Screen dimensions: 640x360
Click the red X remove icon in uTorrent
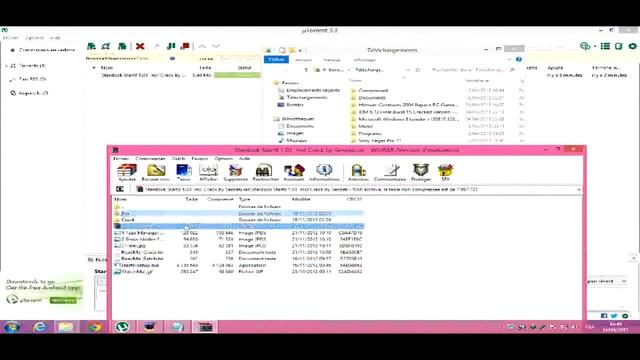coord(140,46)
